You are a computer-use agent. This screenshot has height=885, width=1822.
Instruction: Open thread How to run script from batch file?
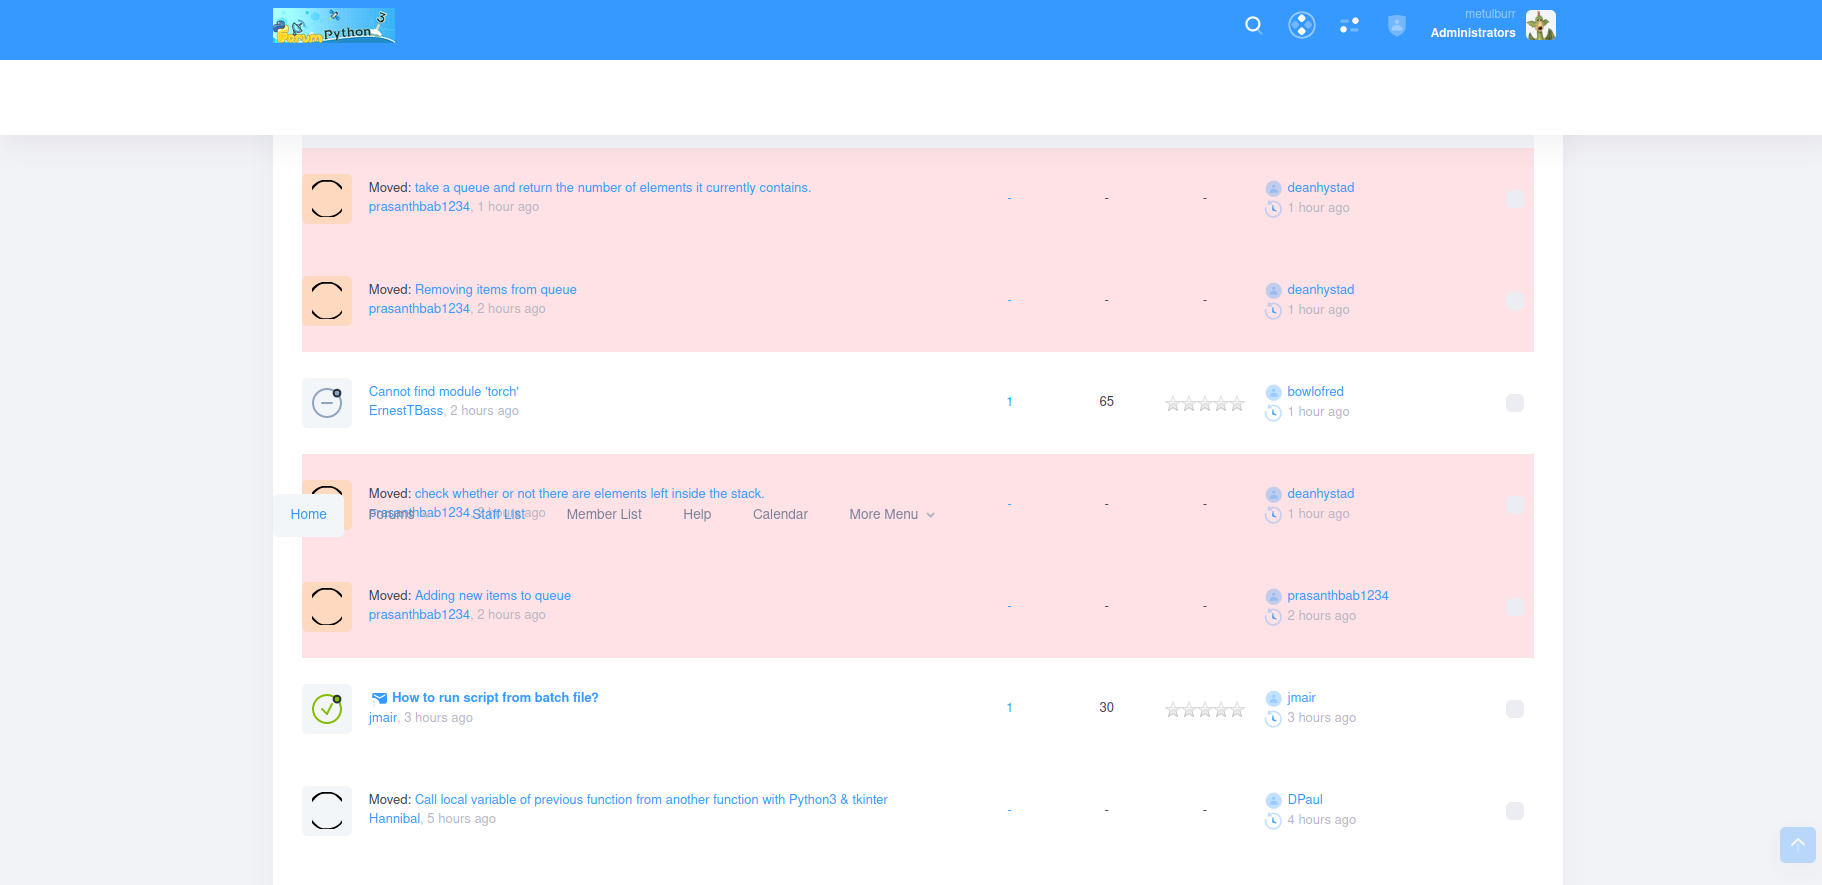pos(495,698)
